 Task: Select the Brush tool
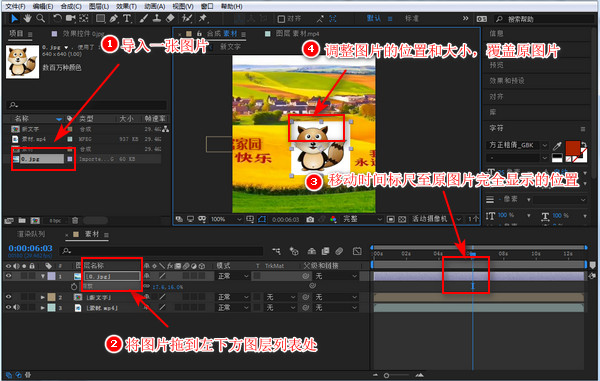coord(143,18)
